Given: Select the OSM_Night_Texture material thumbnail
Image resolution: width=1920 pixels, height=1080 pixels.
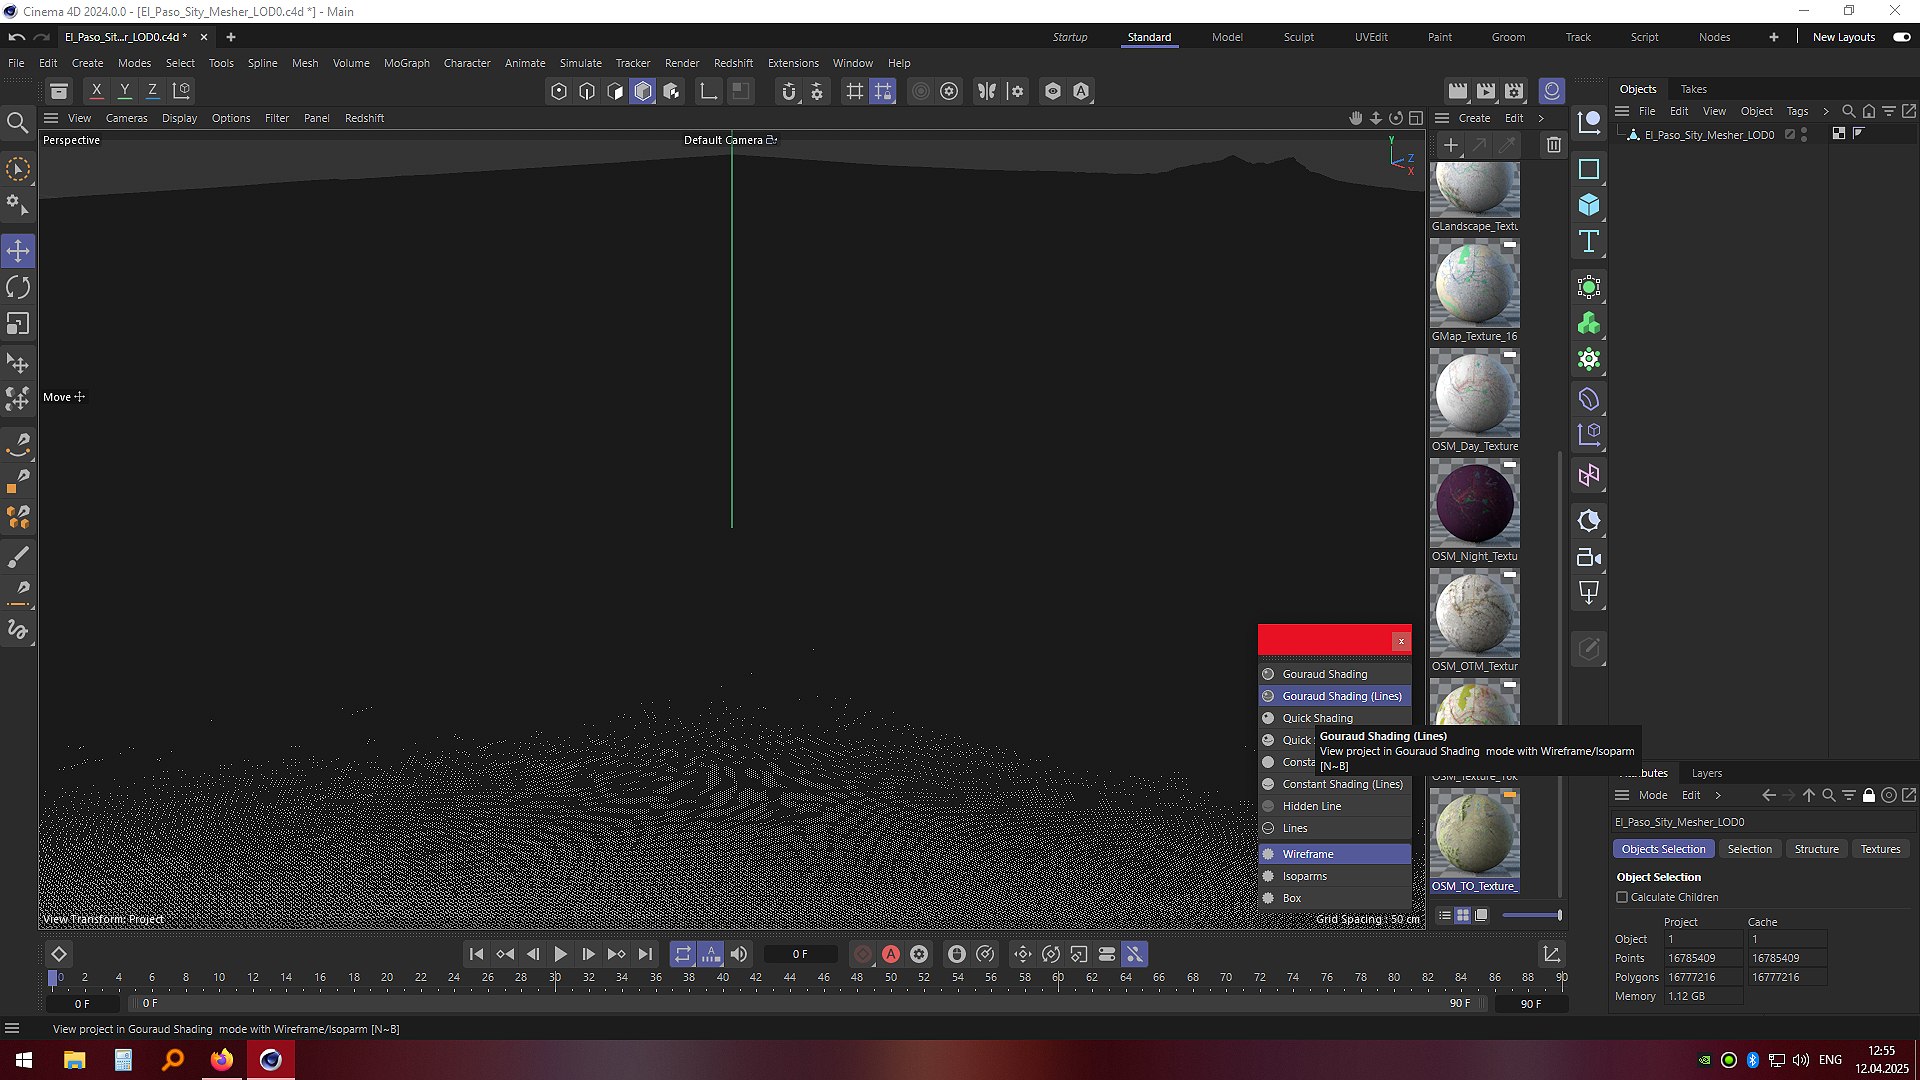Looking at the screenshot, I should (1474, 504).
